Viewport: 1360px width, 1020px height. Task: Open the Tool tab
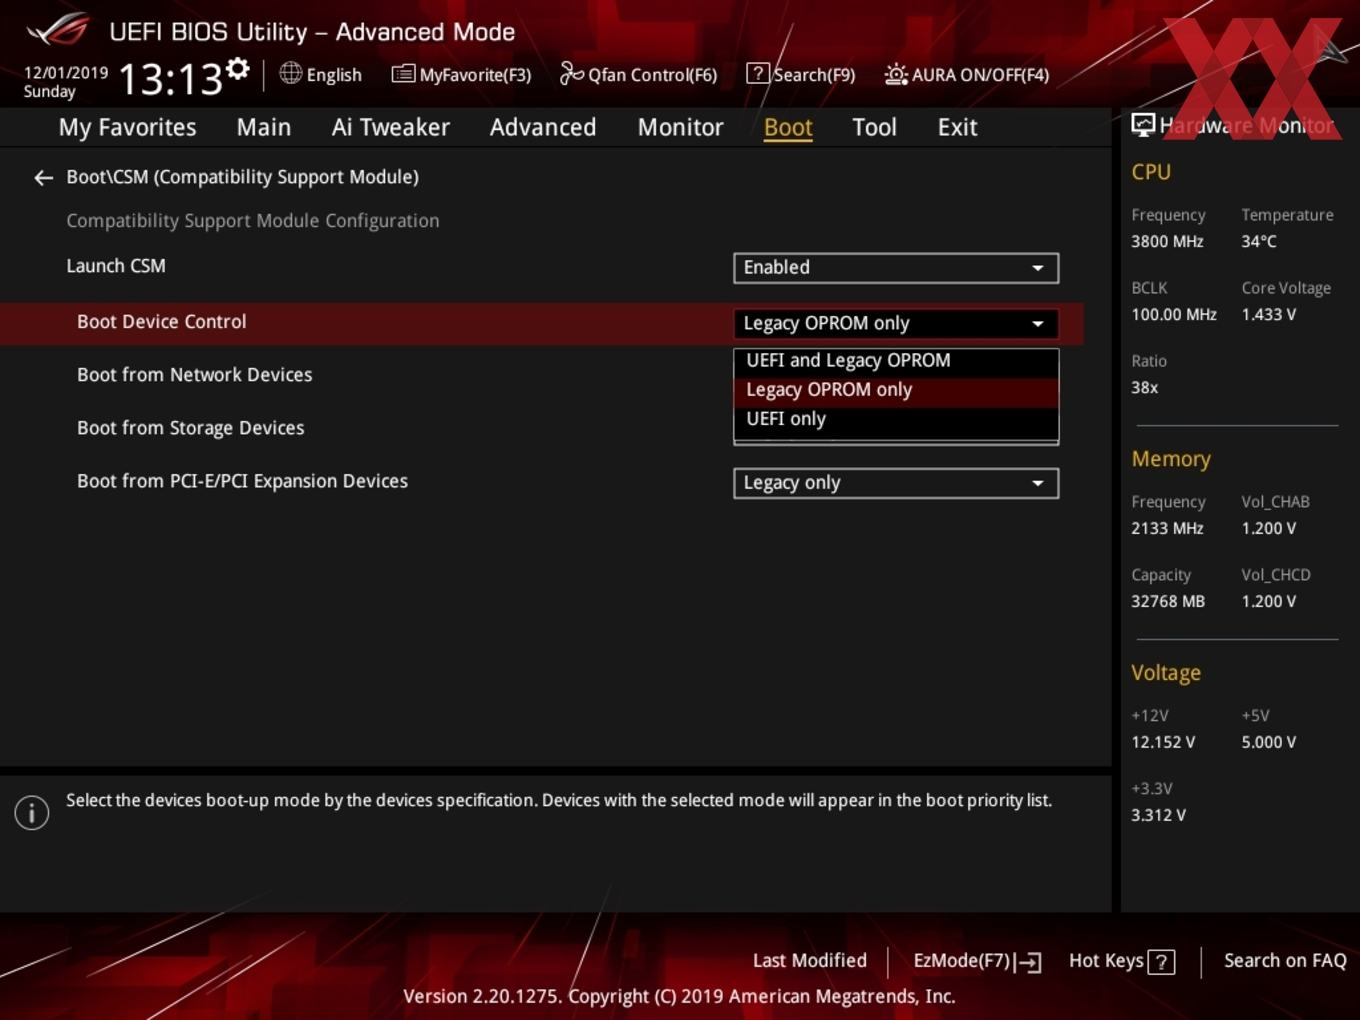click(874, 127)
